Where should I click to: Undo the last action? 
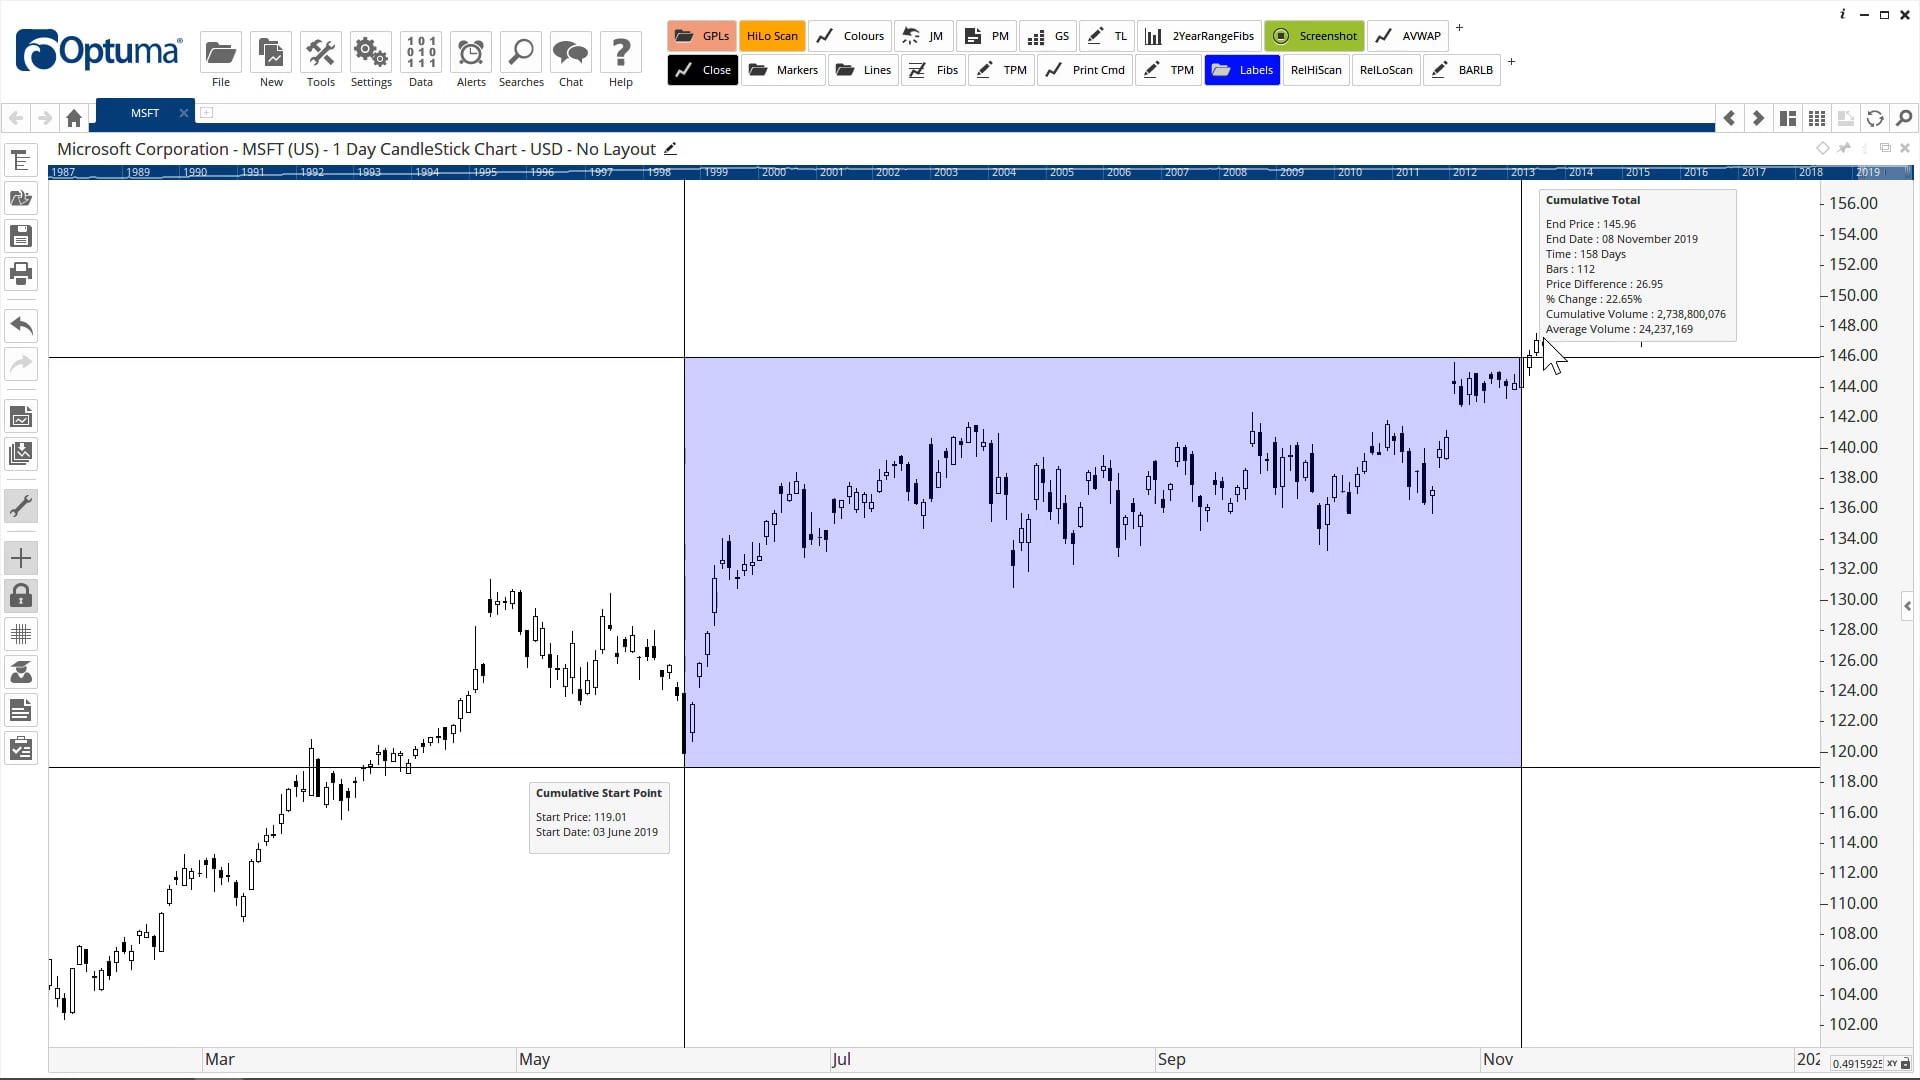pos(21,325)
